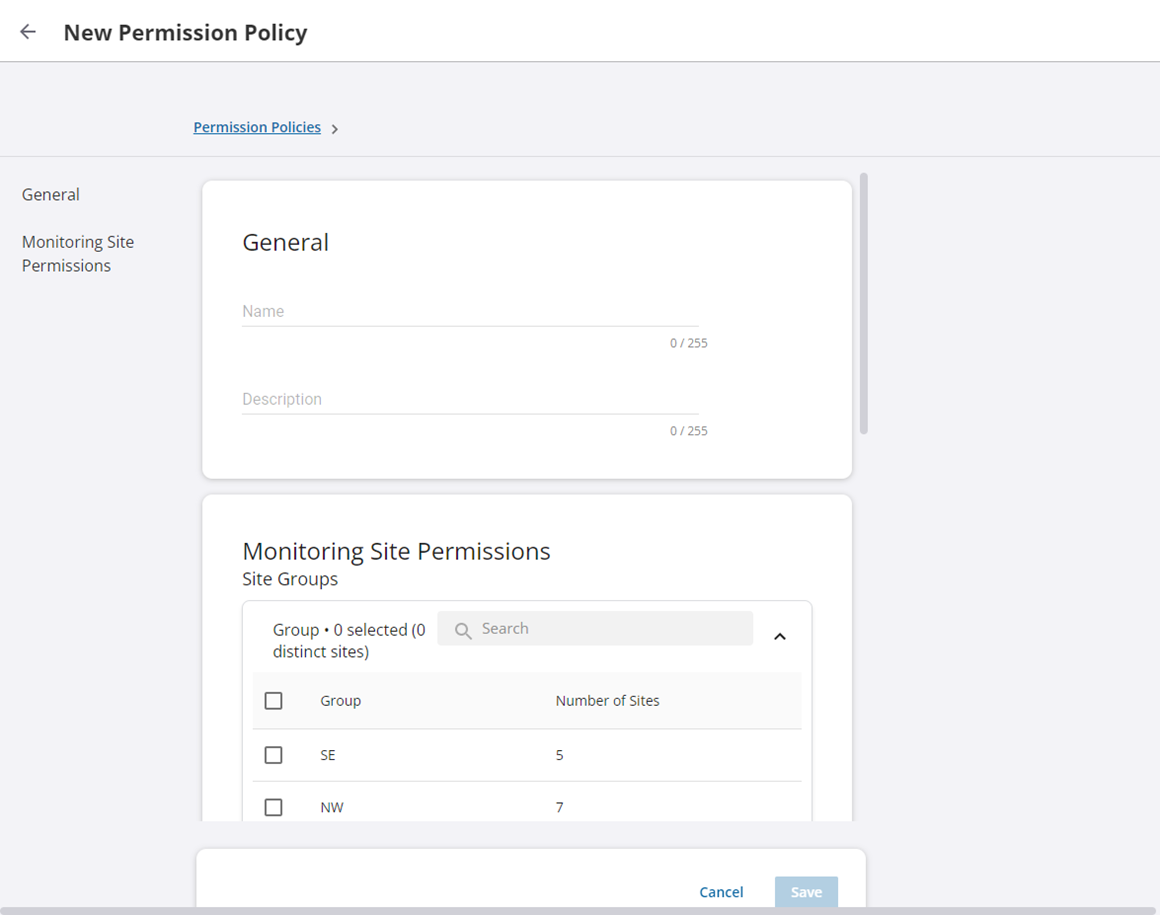Check the SE group checkbox
Viewport: 1160px width, 915px height.
pyautogui.click(x=273, y=755)
